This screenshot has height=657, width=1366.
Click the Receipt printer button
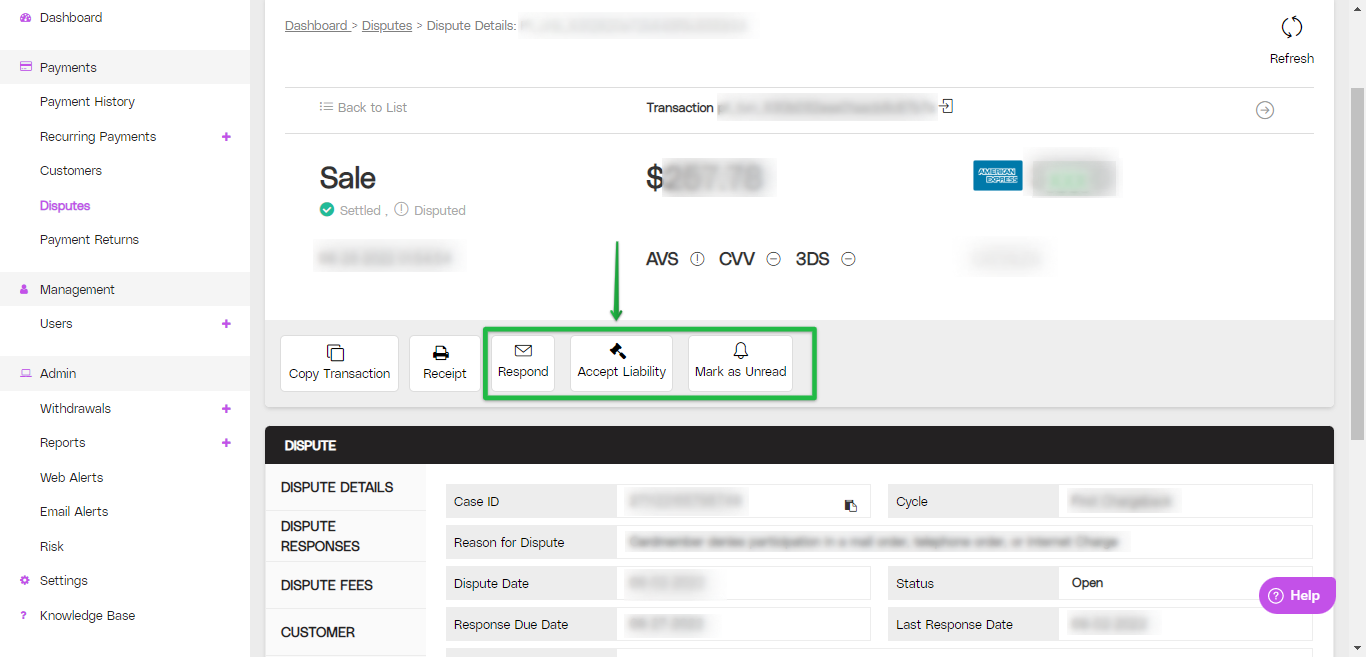(x=445, y=363)
